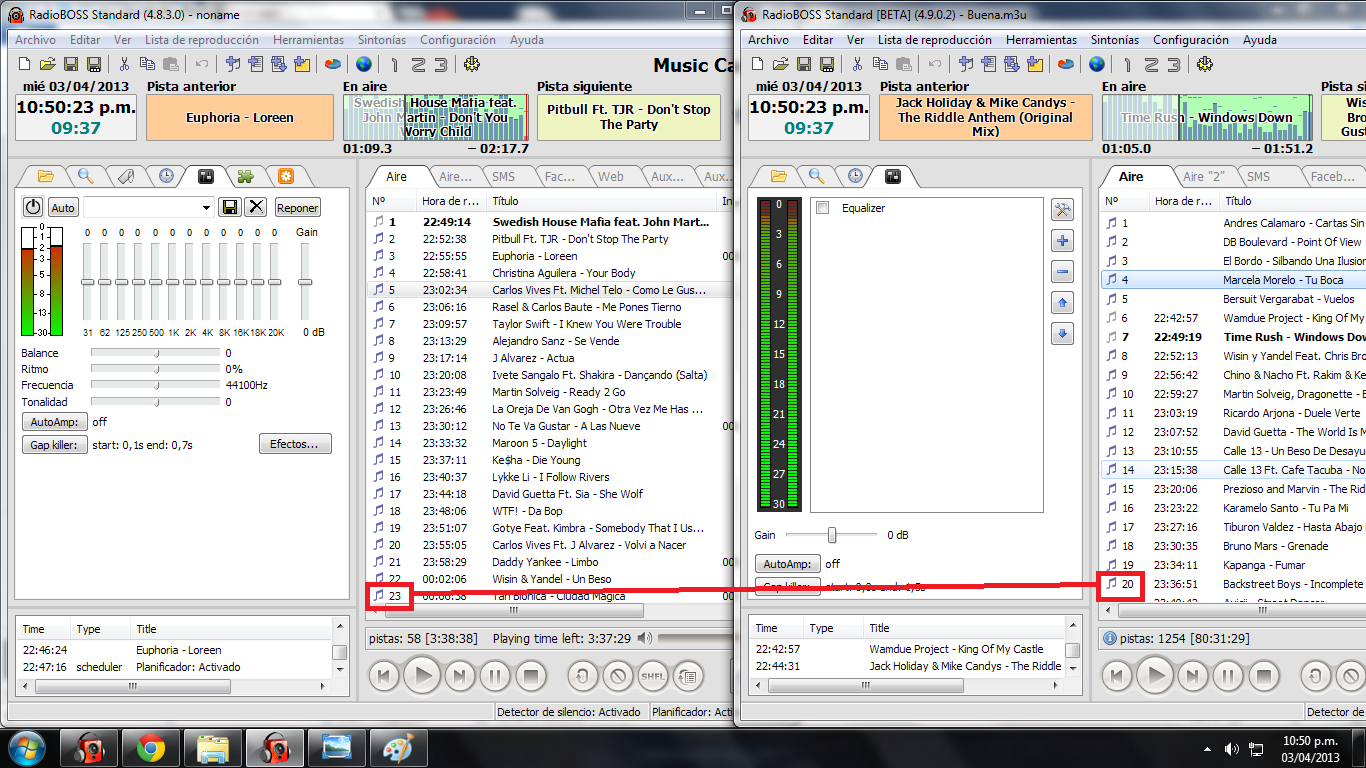
Task: Toggle Auto equalizer button in left window
Action: [x=63, y=208]
